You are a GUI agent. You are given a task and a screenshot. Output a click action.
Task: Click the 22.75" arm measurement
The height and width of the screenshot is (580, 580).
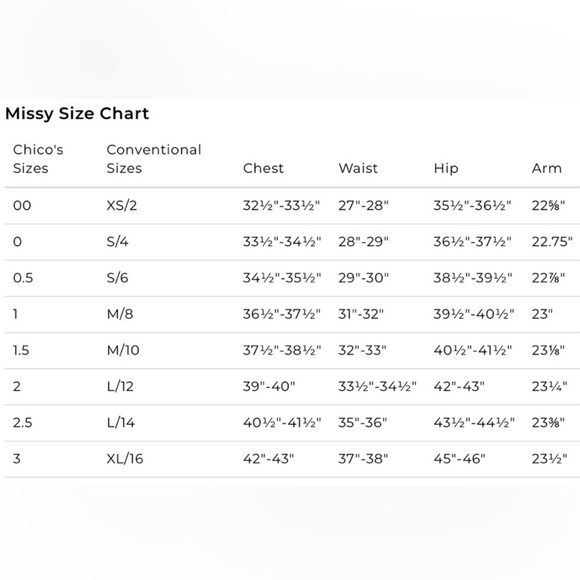[552, 242]
